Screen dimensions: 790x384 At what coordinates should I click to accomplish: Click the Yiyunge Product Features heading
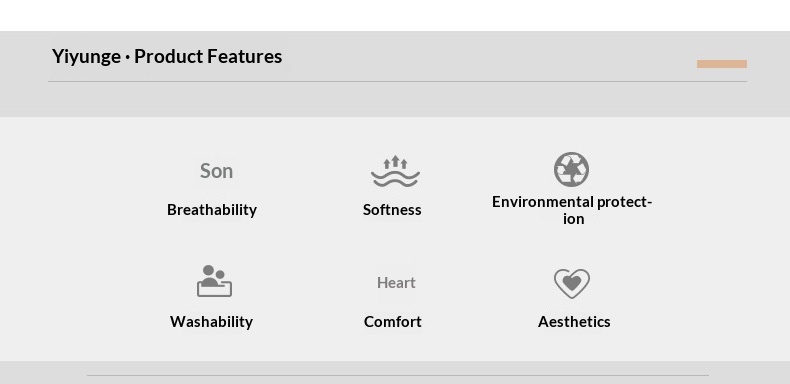[x=167, y=56]
